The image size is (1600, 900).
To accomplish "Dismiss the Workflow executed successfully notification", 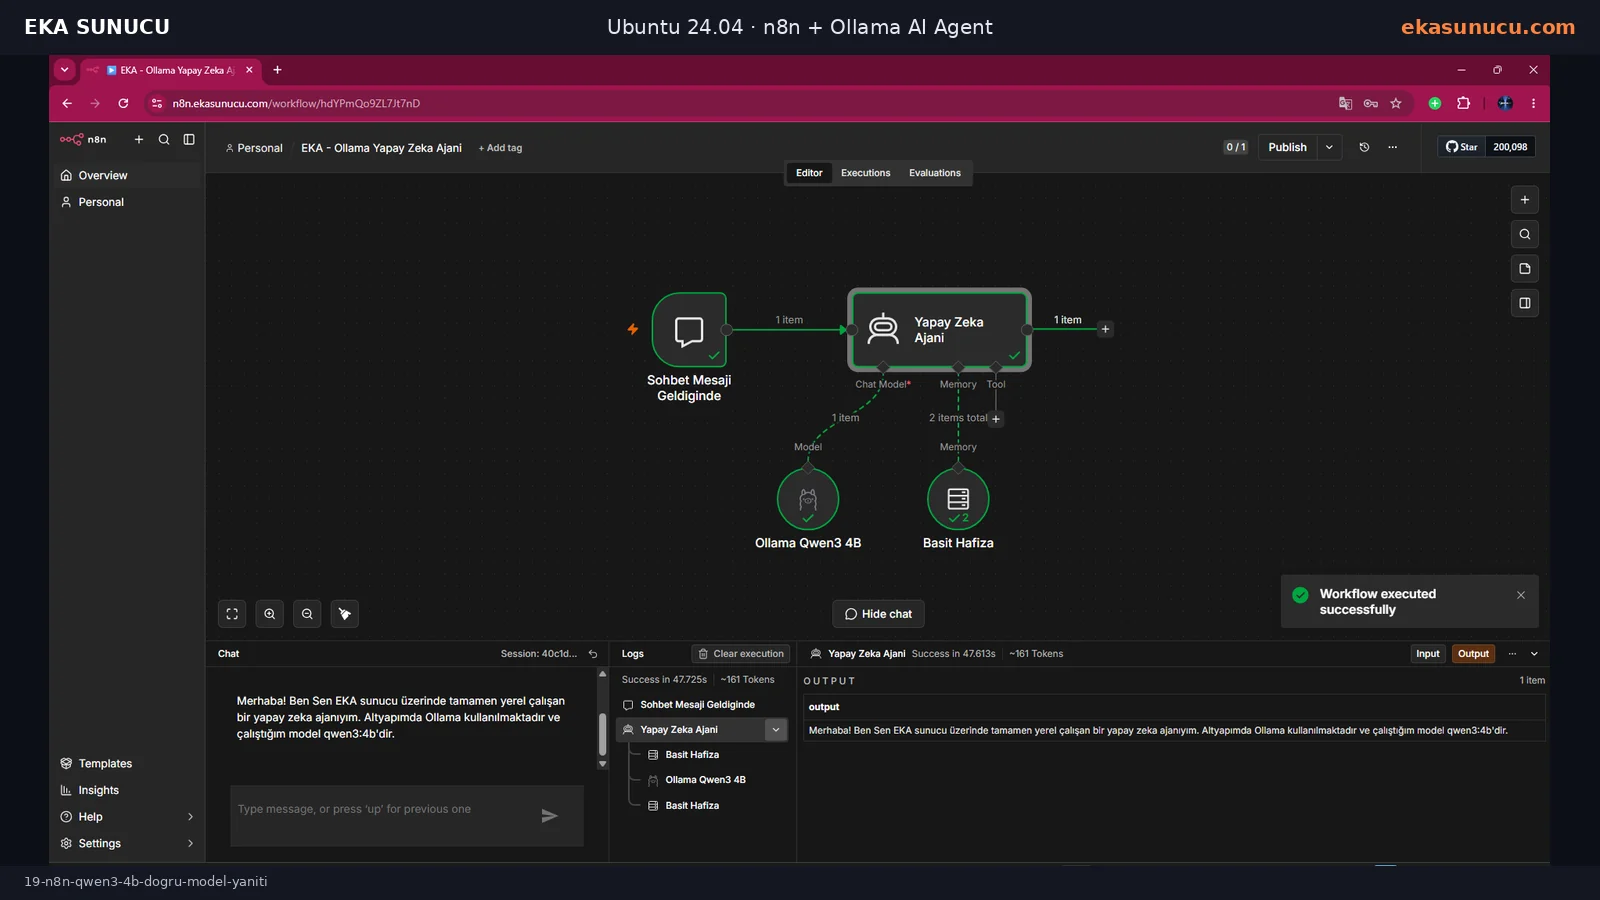I will click(x=1521, y=595).
